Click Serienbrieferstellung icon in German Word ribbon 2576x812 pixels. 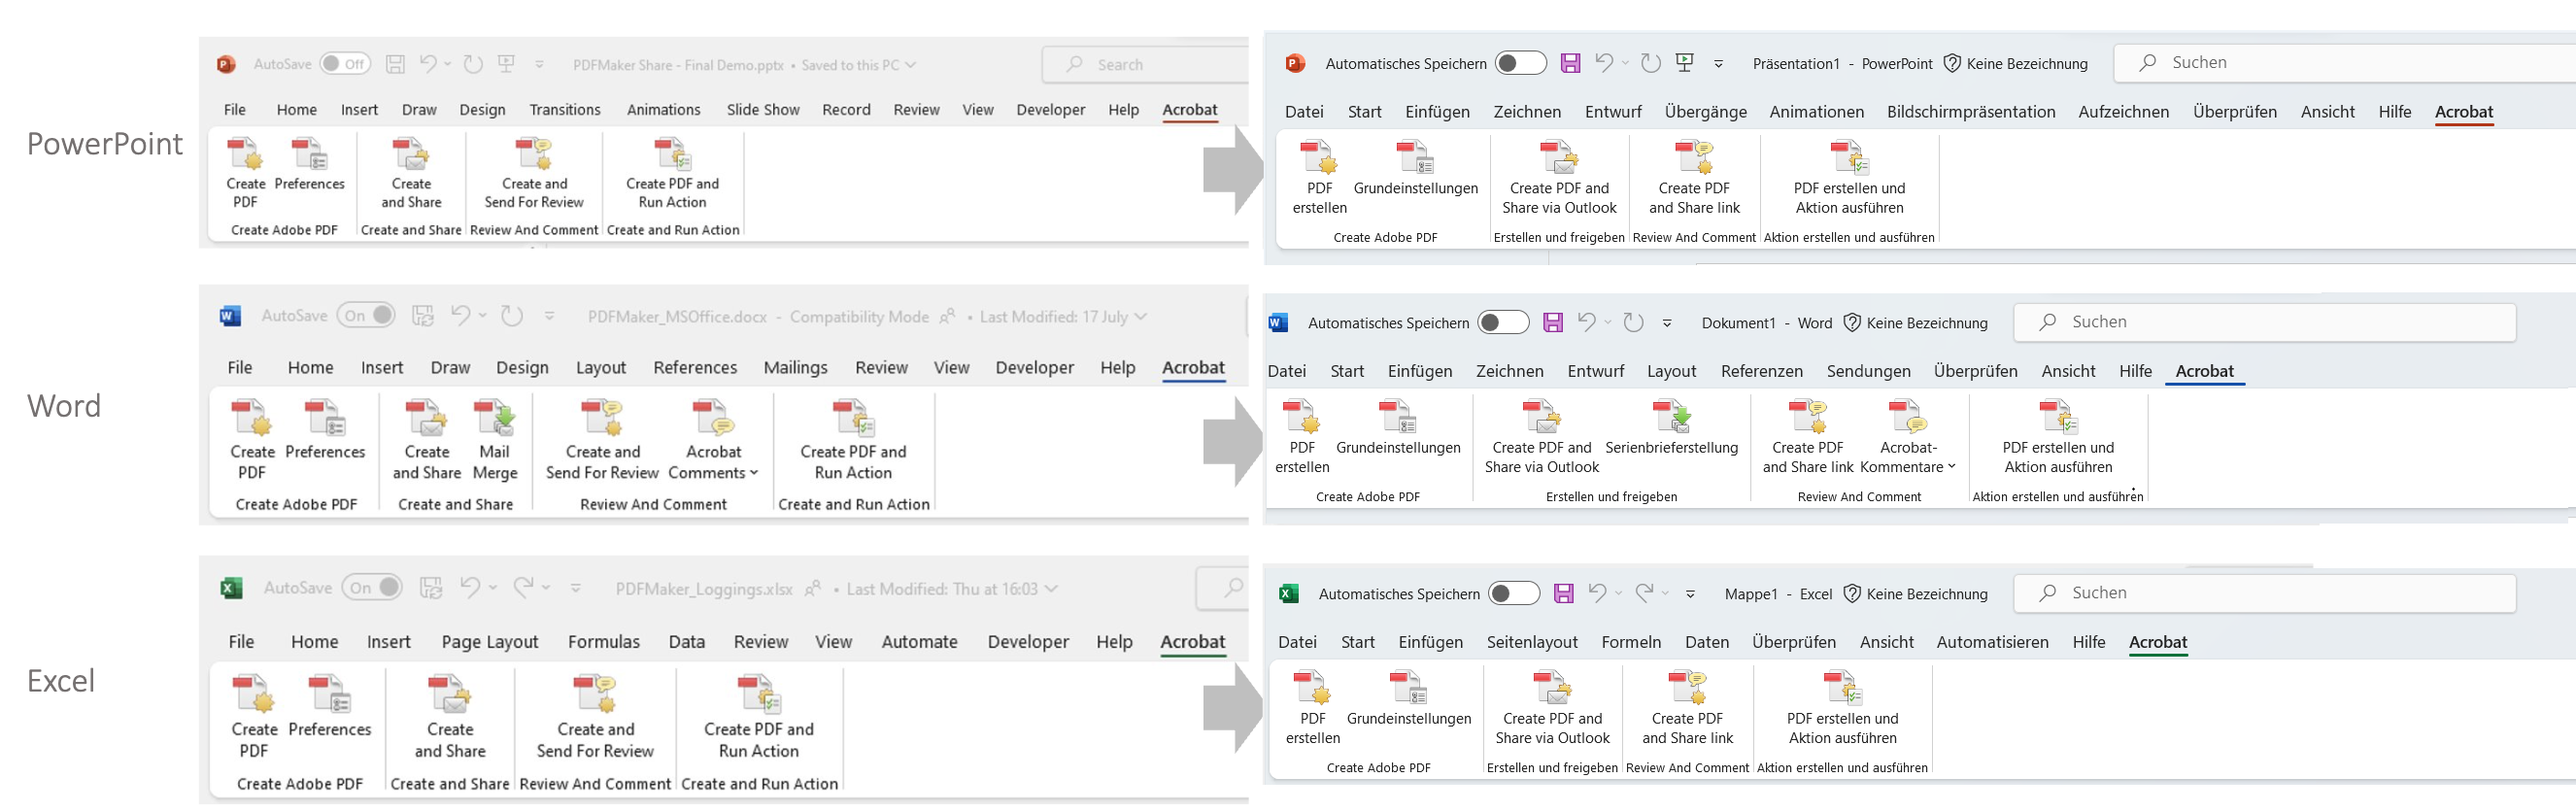[x=1671, y=417]
